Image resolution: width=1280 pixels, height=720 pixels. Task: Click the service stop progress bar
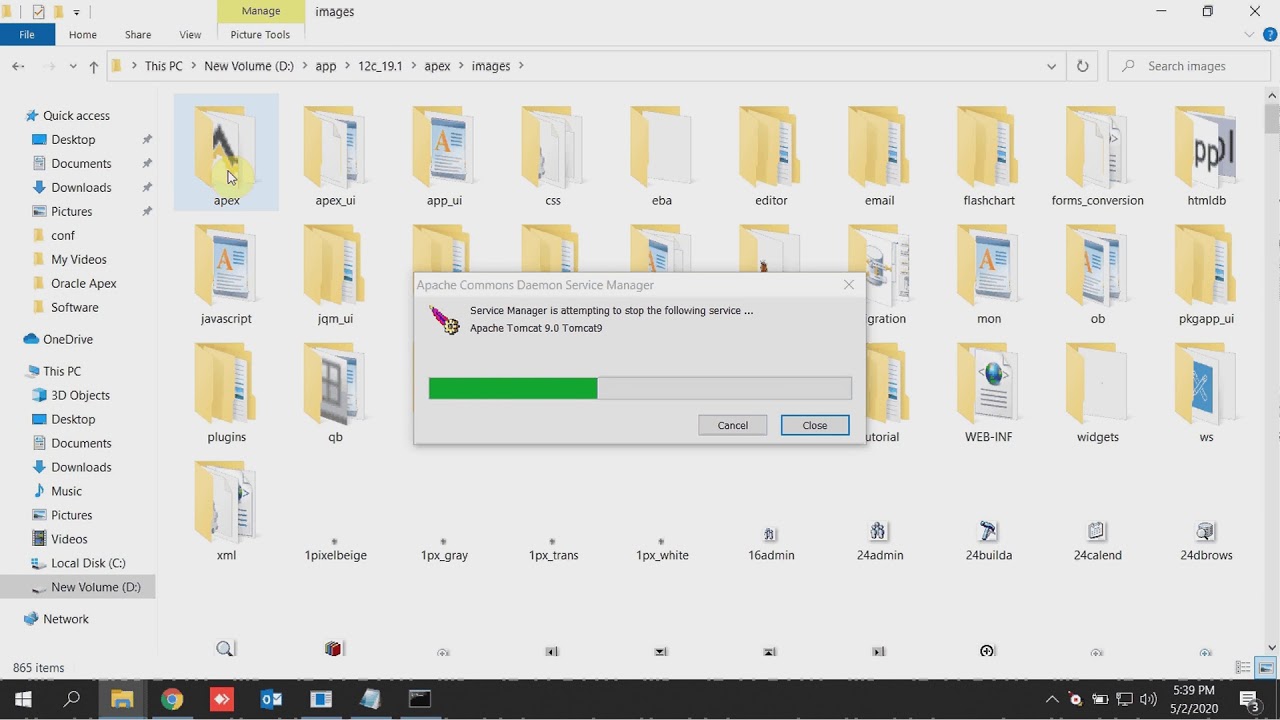click(x=640, y=388)
